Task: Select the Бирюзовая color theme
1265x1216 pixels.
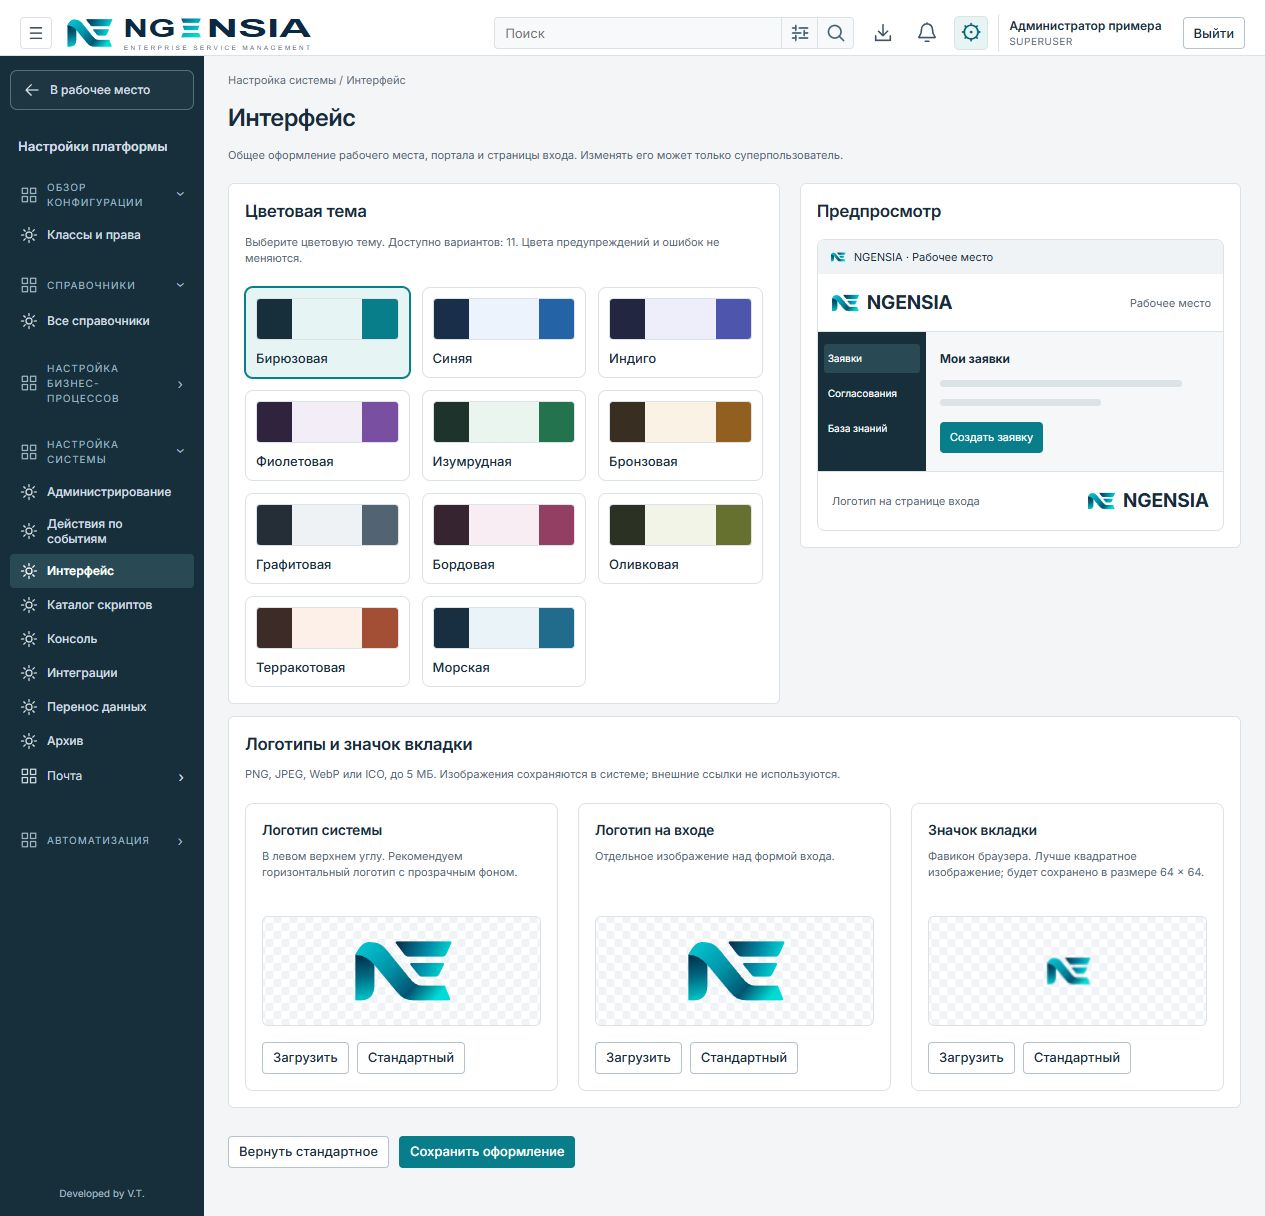Action: coord(327,333)
